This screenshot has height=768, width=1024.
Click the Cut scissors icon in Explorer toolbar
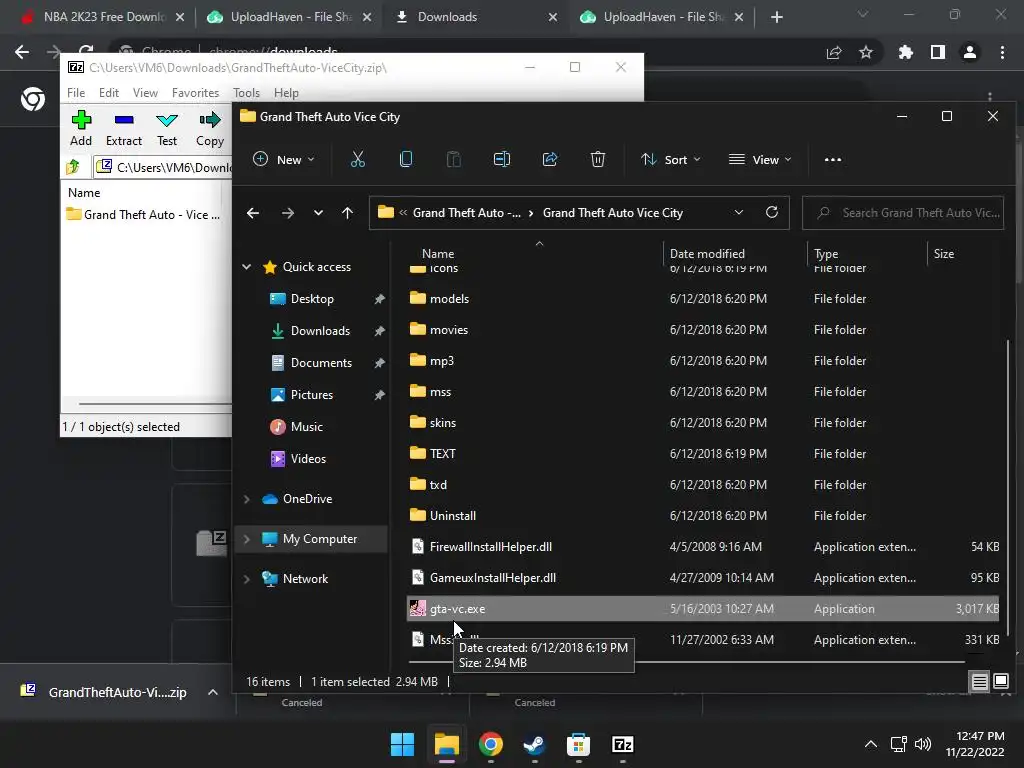coord(357,159)
